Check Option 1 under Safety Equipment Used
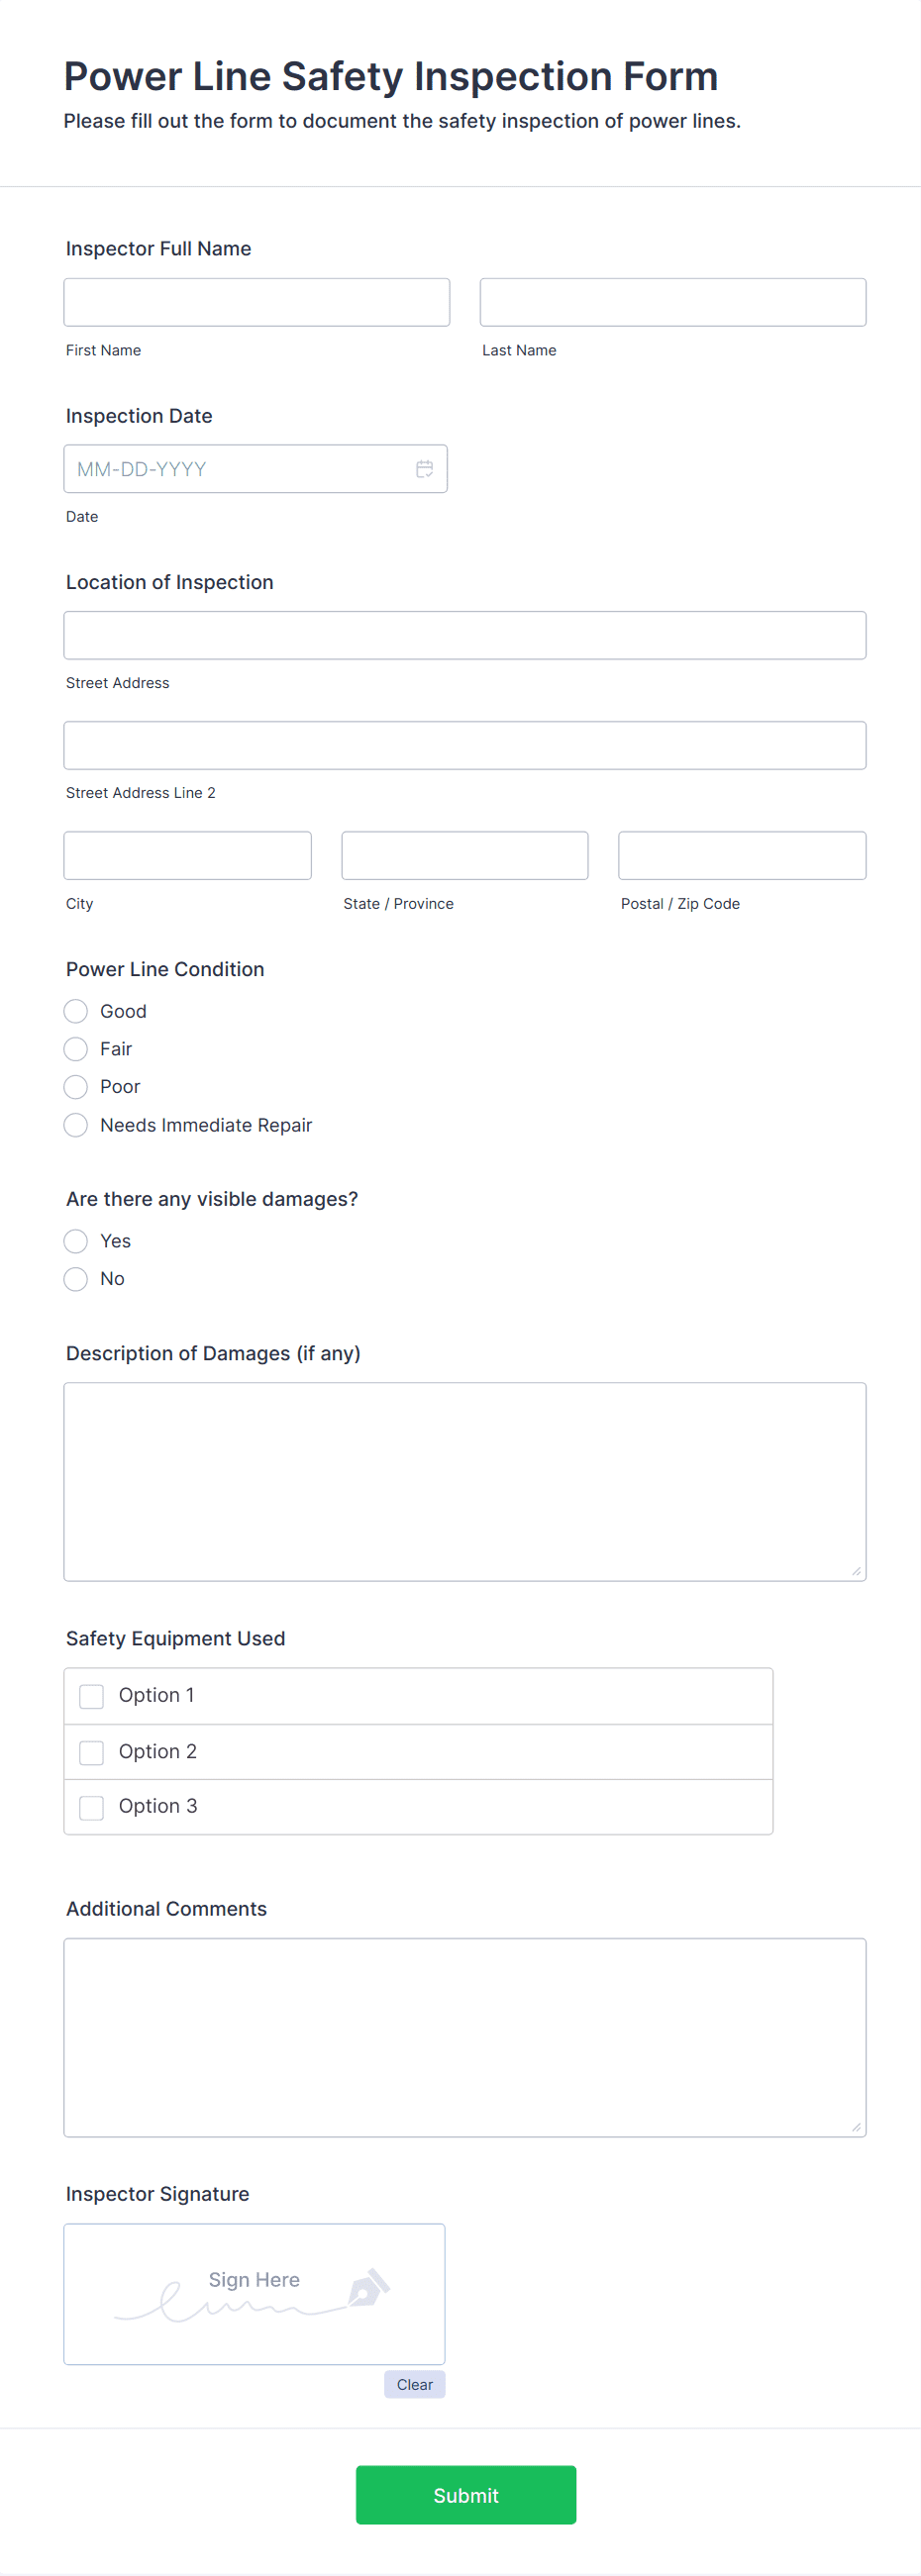This screenshot has height=2576, width=921. tap(91, 1696)
